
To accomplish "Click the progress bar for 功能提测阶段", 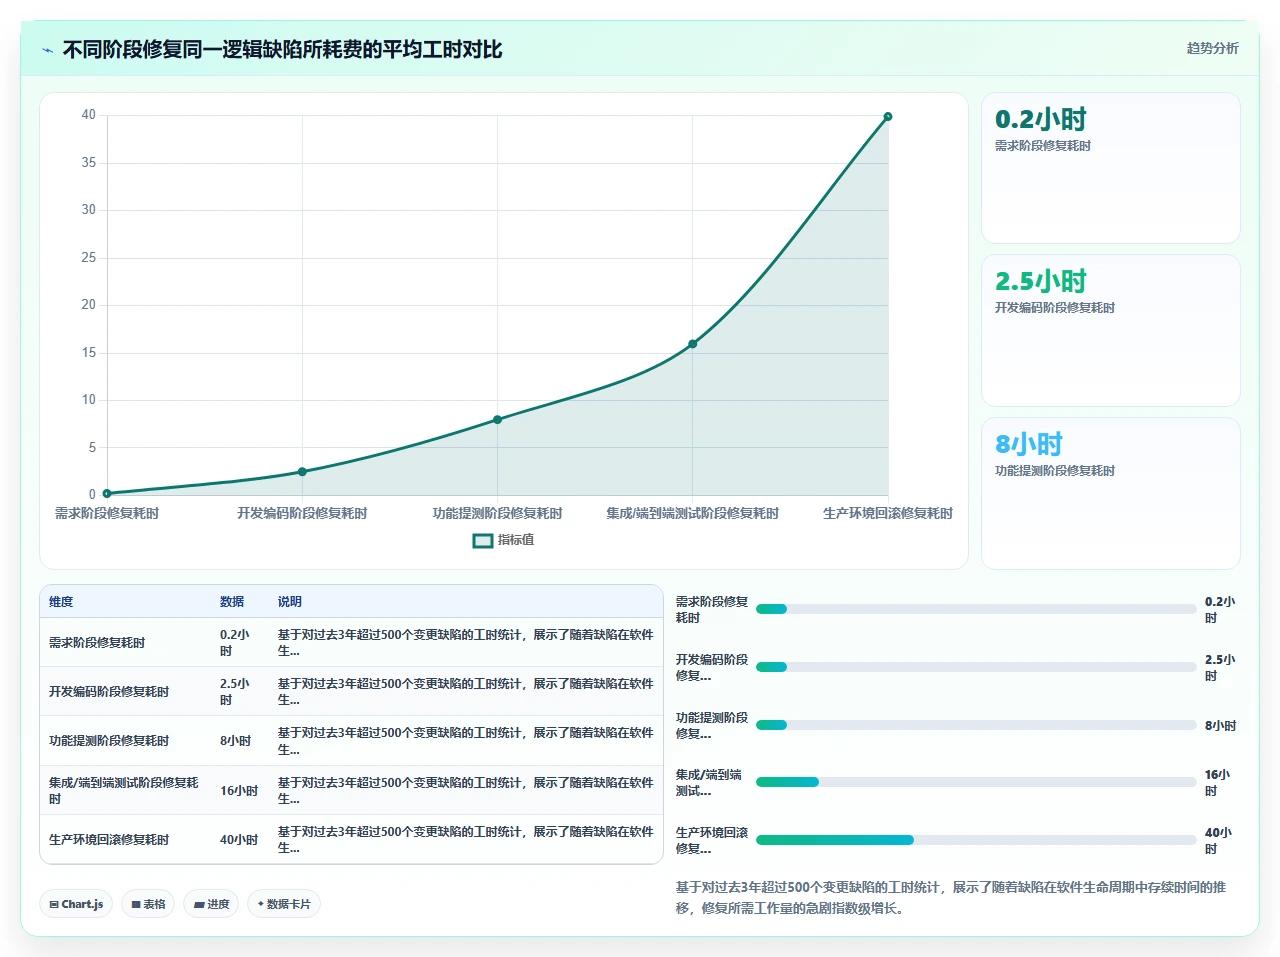I will 976,725.
